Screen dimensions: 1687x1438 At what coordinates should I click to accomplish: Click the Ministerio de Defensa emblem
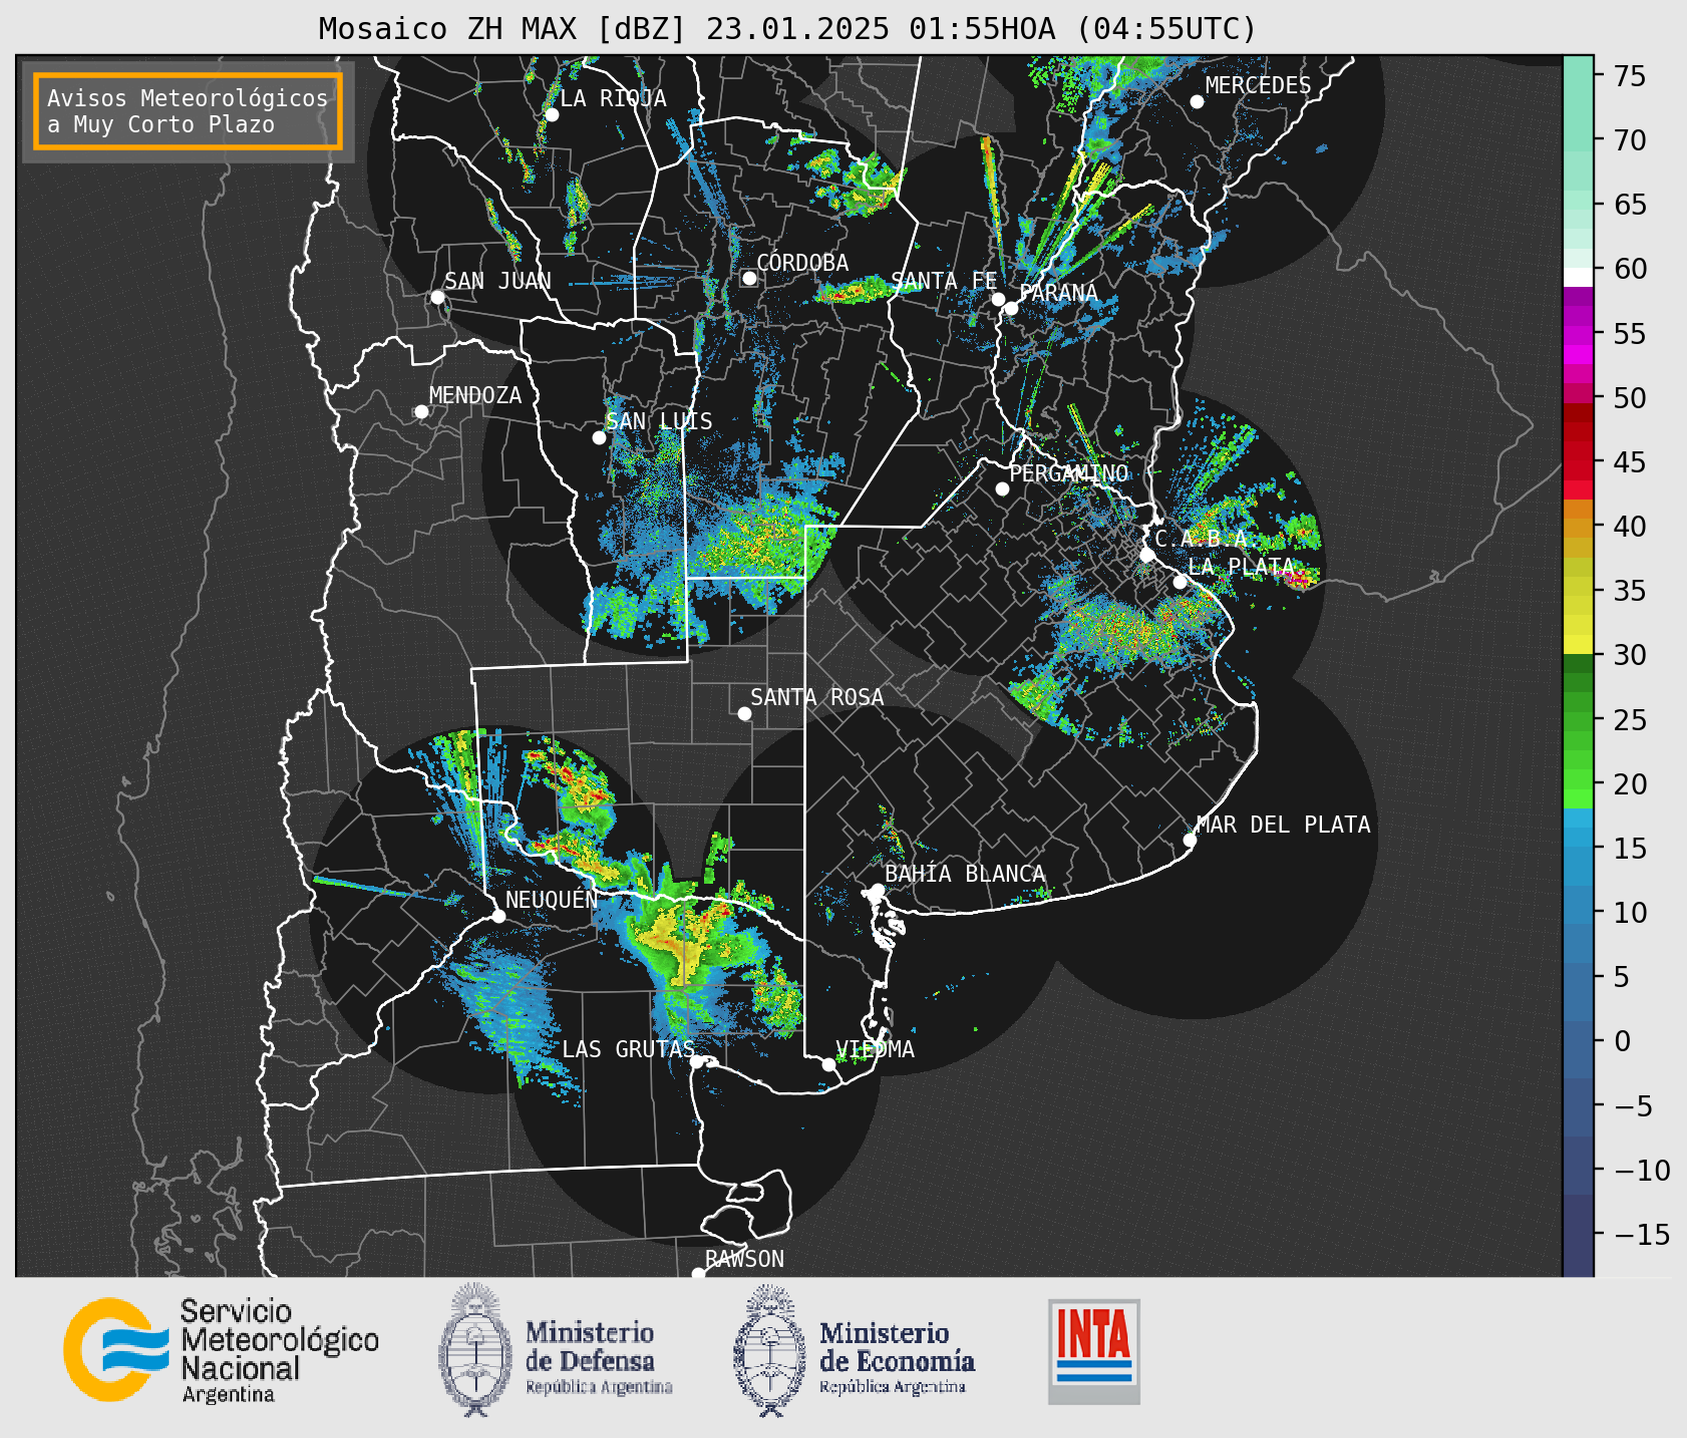click(475, 1350)
